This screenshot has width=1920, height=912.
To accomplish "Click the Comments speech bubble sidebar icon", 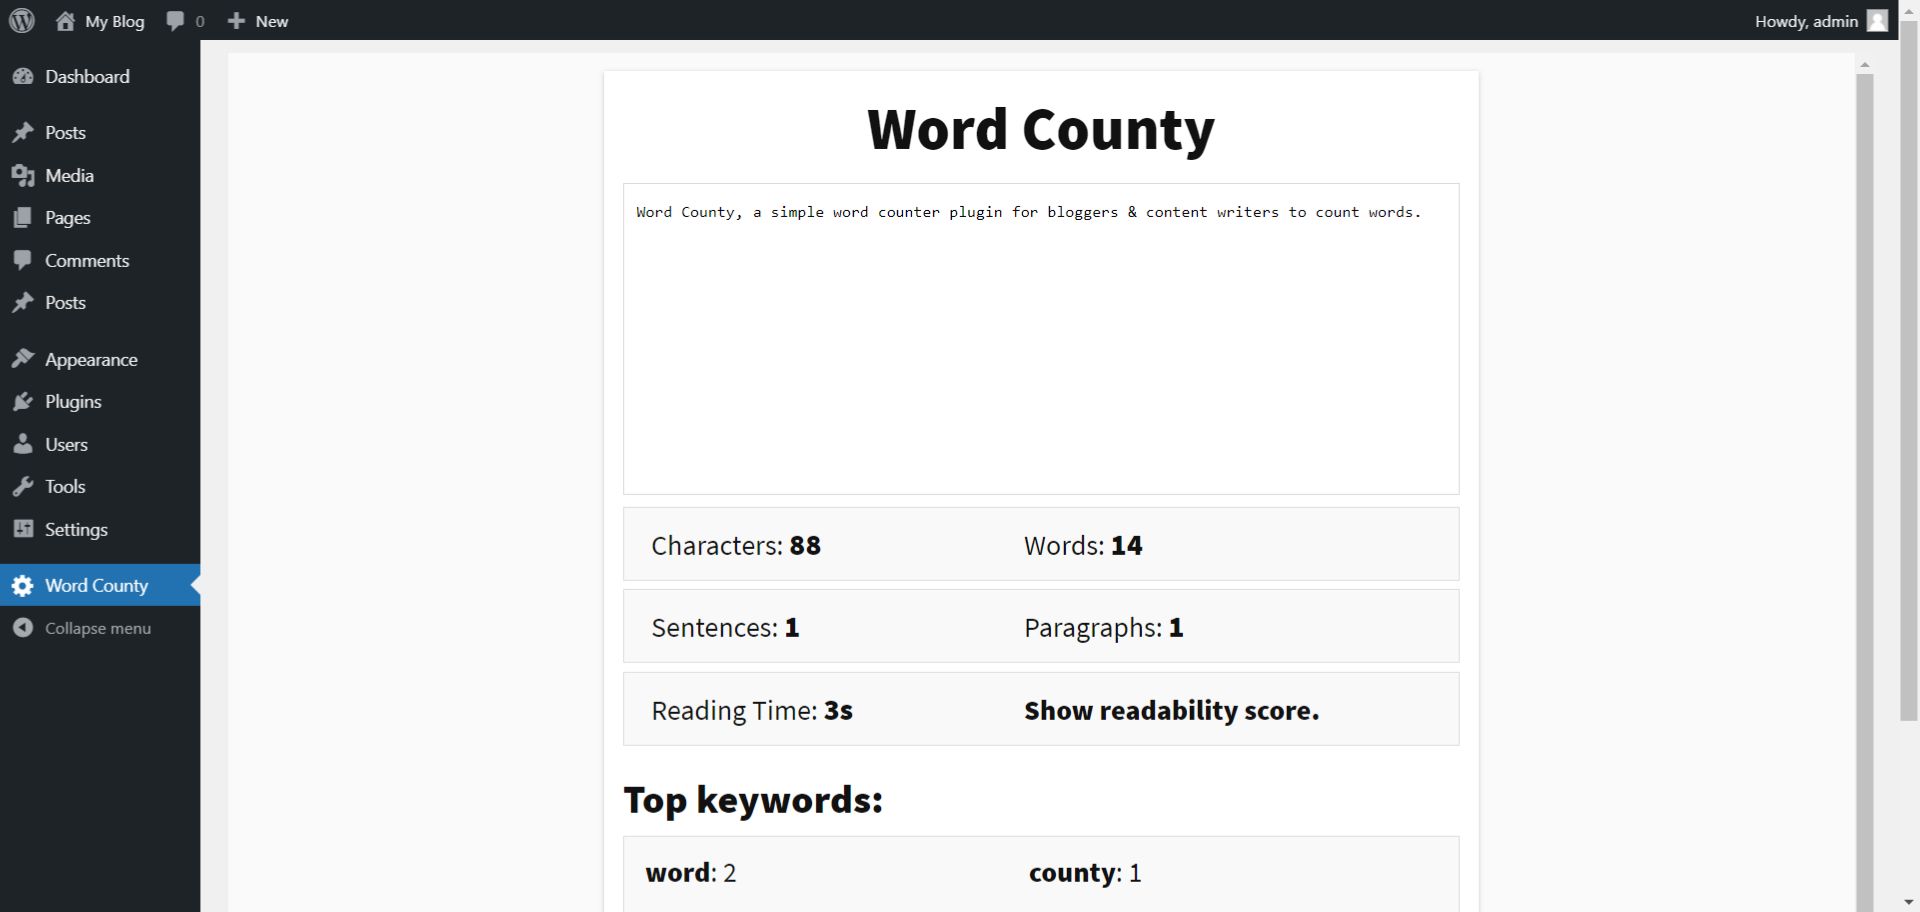I will 23,261.
